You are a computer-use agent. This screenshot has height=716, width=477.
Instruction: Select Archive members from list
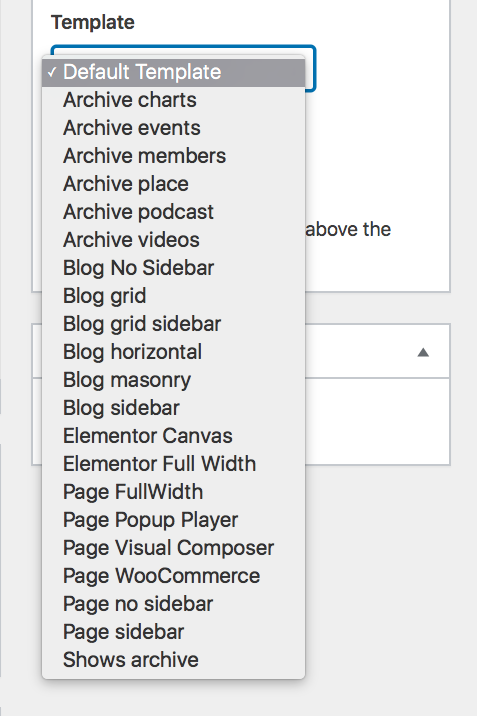[x=173, y=156]
